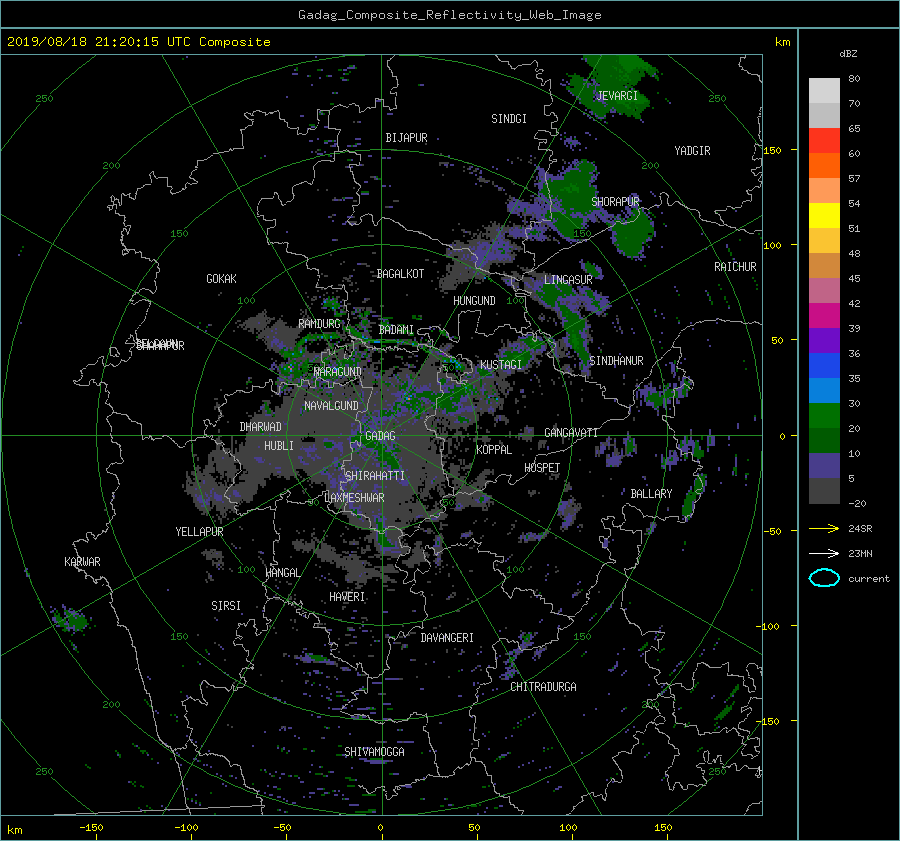Click the '2019/08/18 21:20:15 UTC Composite' timestamp
900x841 pixels.
coord(138,42)
